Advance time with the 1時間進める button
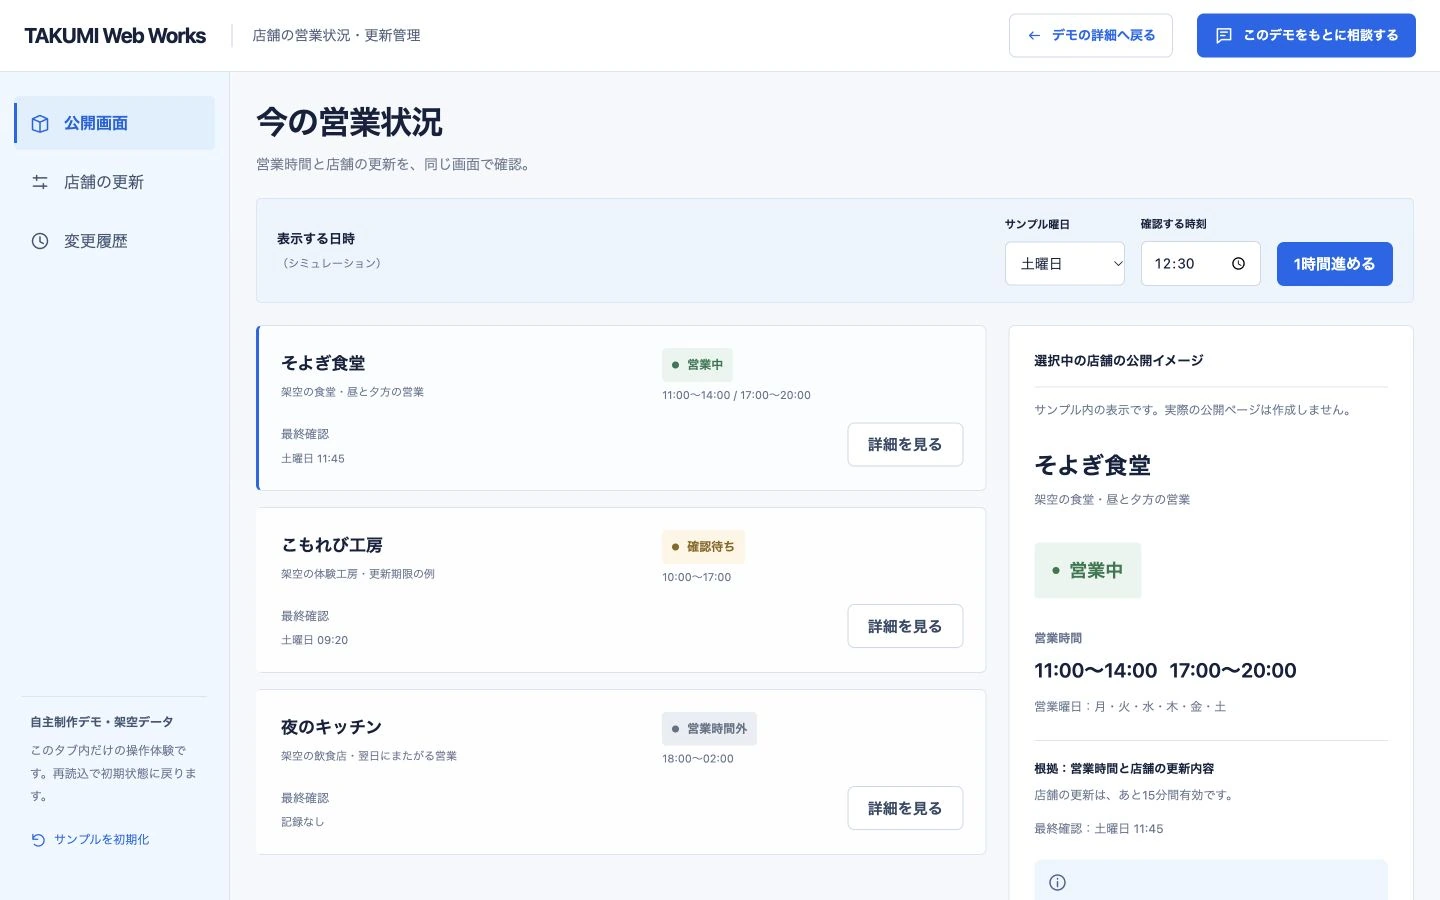This screenshot has width=1440, height=900. pyautogui.click(x=1334, y=264)
